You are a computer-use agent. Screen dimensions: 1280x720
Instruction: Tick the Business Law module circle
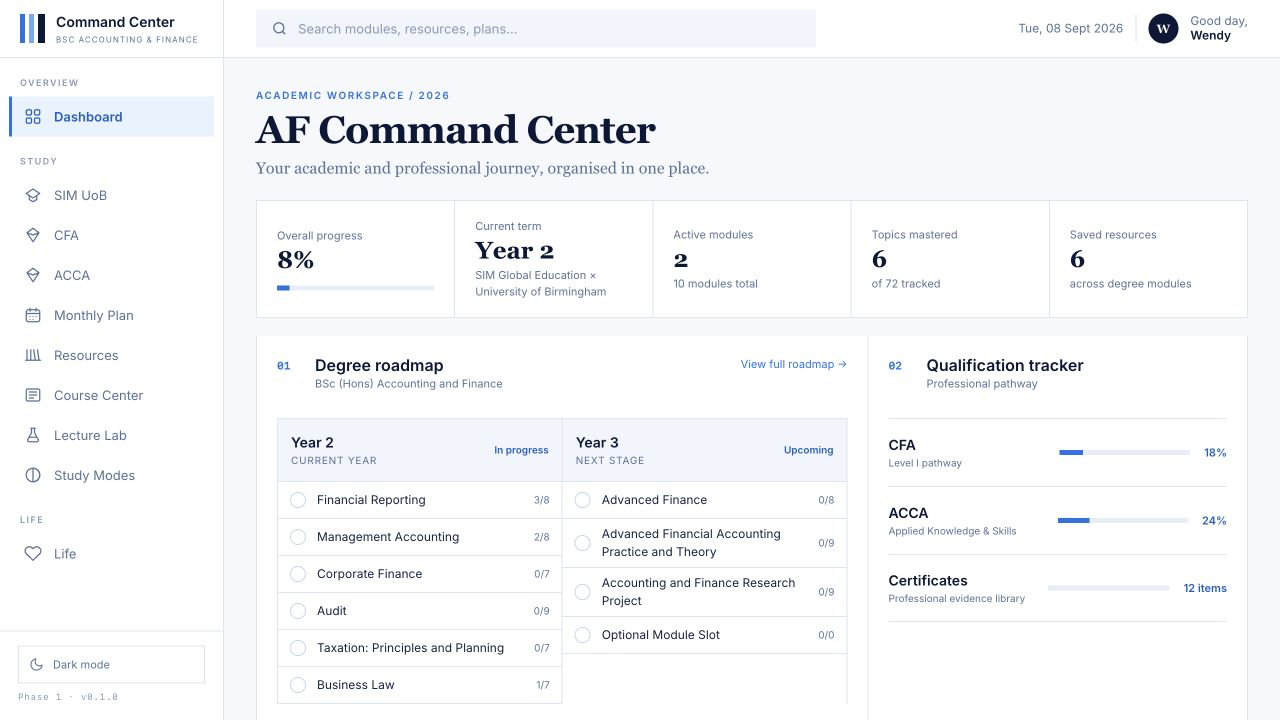[x=298, y=685]
